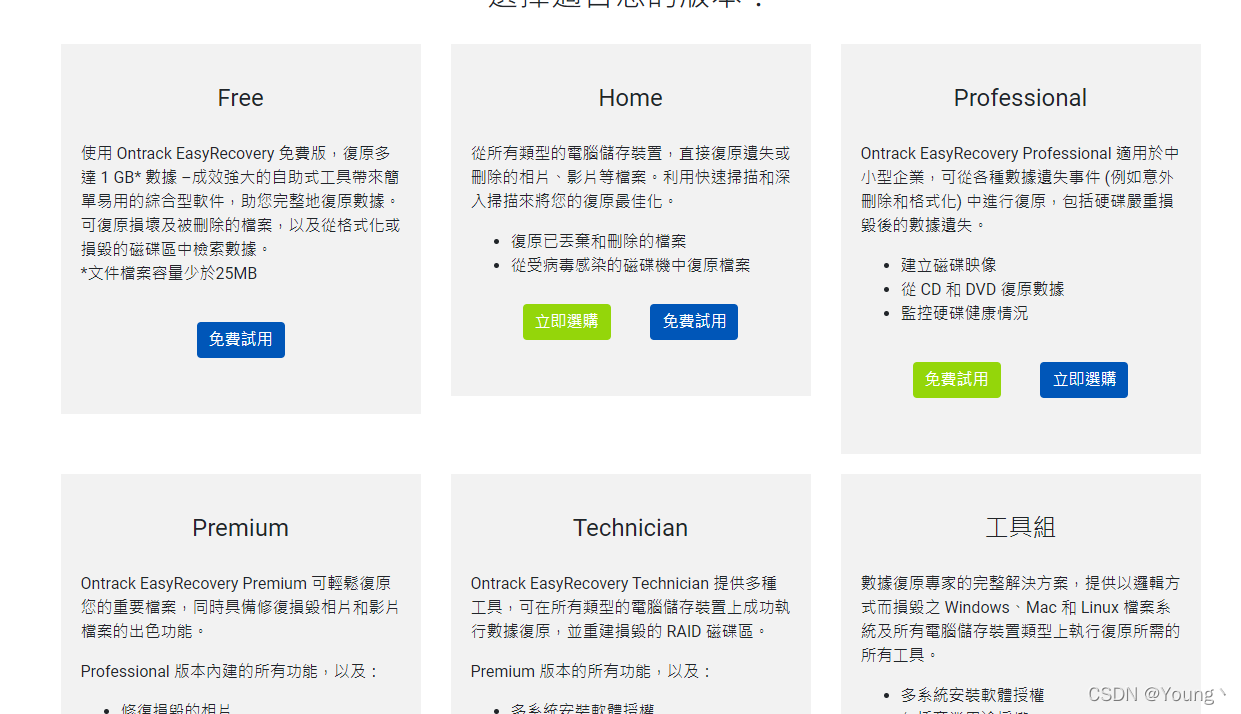Click 免費試用 button in the Home card
Screen dimensions: 1241x714
click(694, 322)
